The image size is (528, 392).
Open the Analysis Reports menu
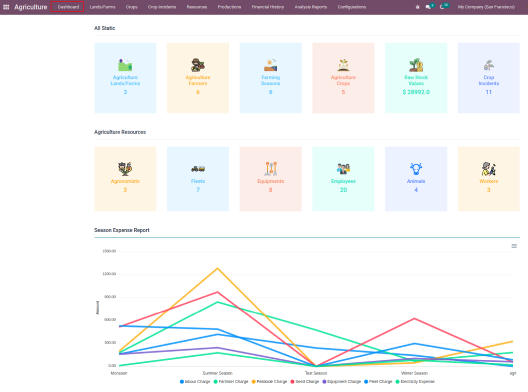[310, 7]
